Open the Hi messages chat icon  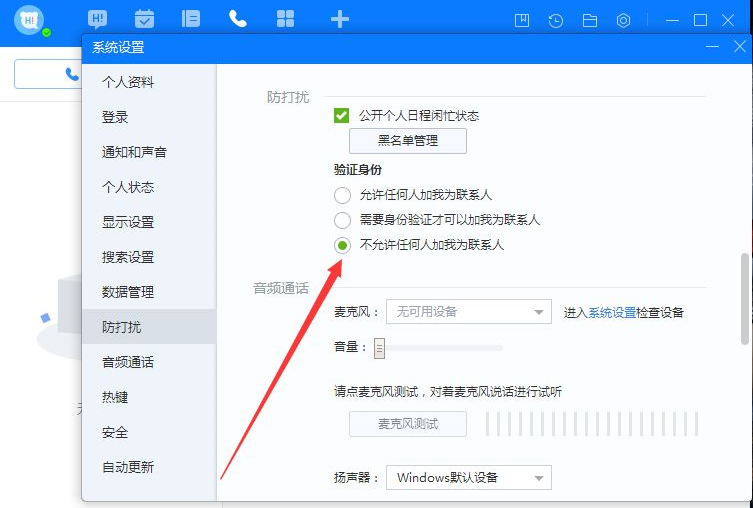point(97,20)
